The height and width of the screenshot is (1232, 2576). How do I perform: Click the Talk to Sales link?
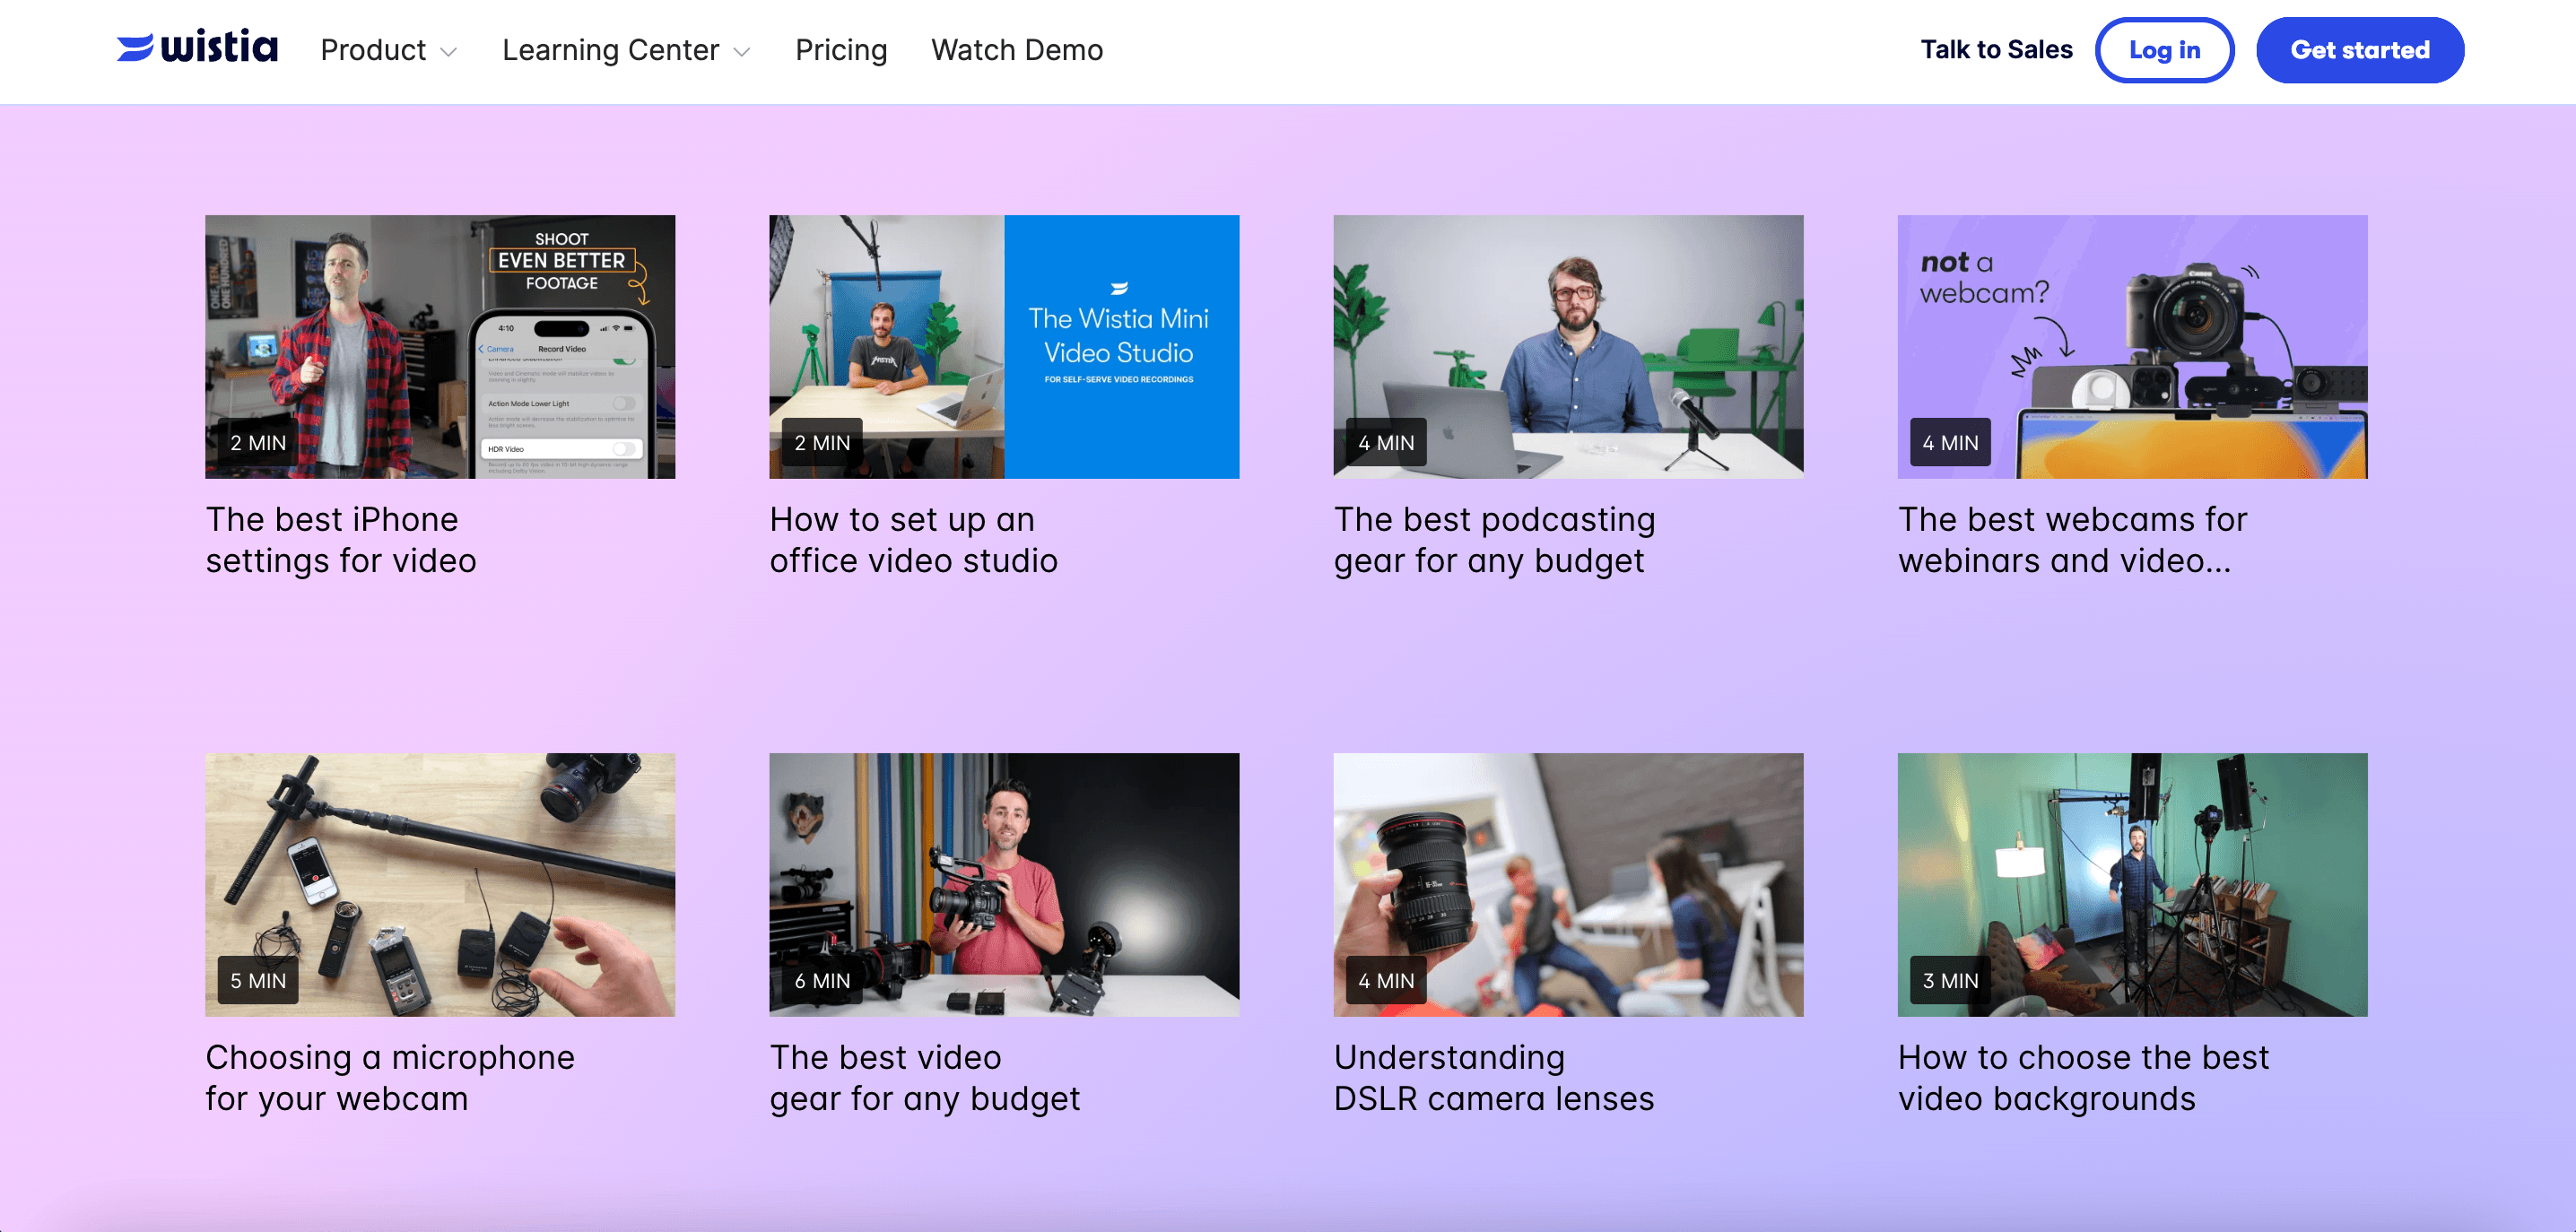pos(1995,50)
